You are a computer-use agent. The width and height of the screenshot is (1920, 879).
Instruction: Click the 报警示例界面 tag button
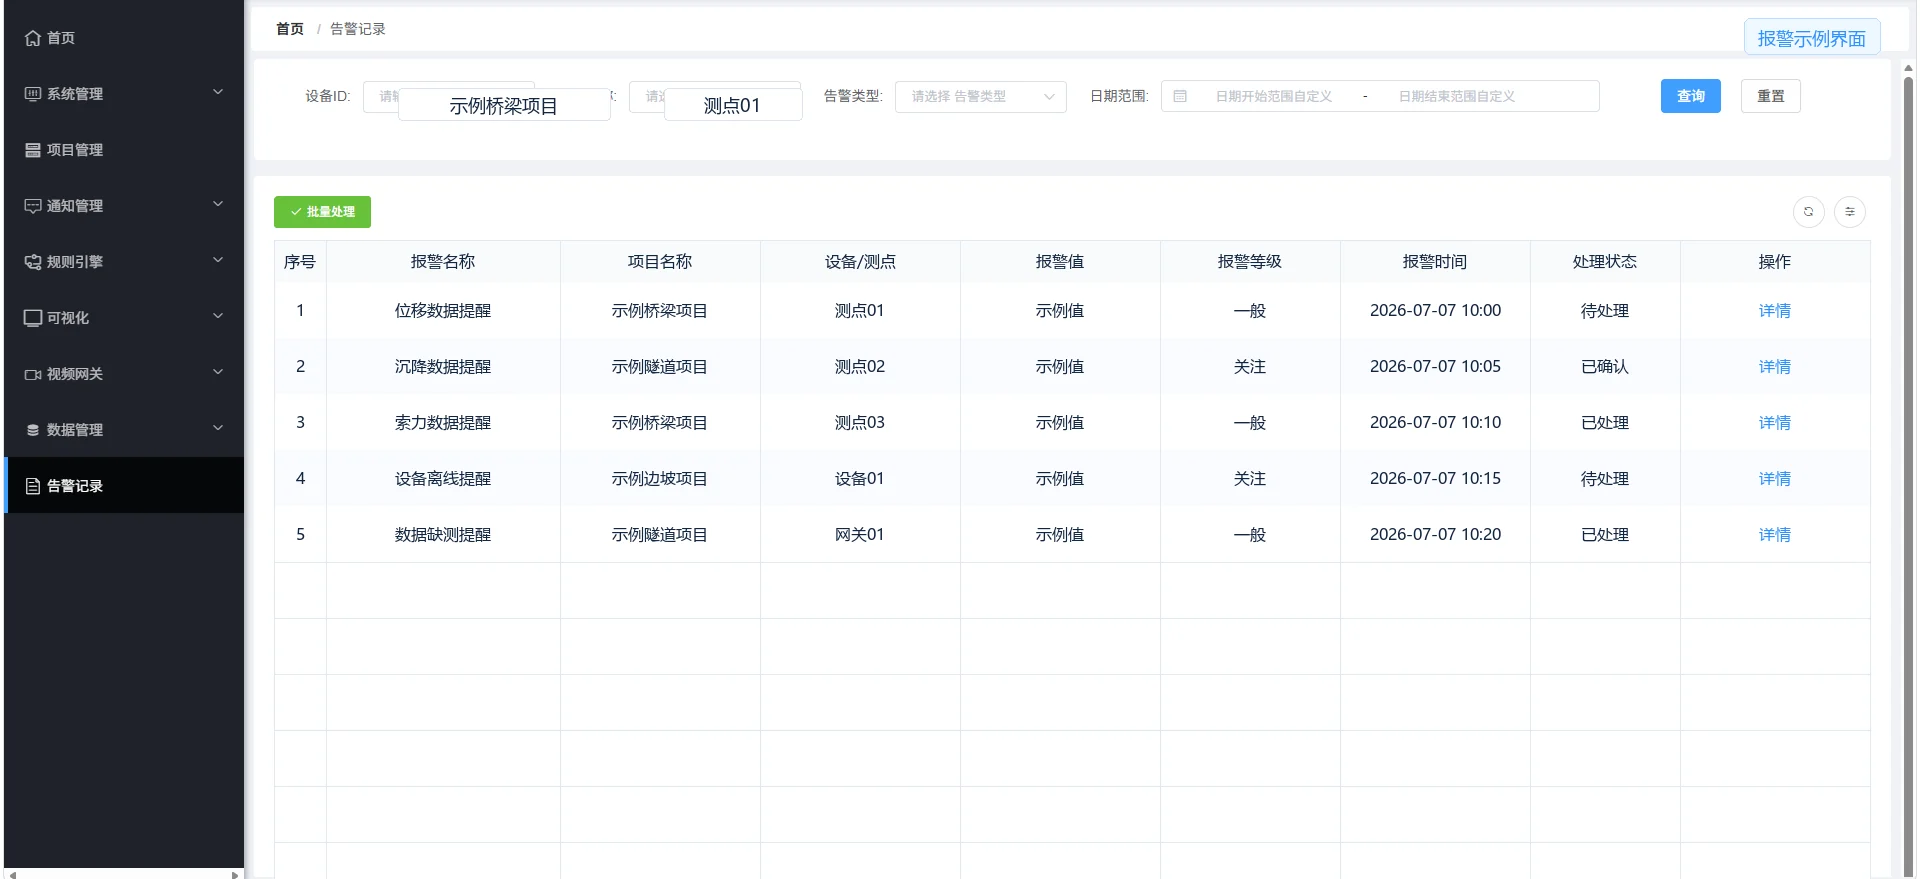pos(1811,38)
